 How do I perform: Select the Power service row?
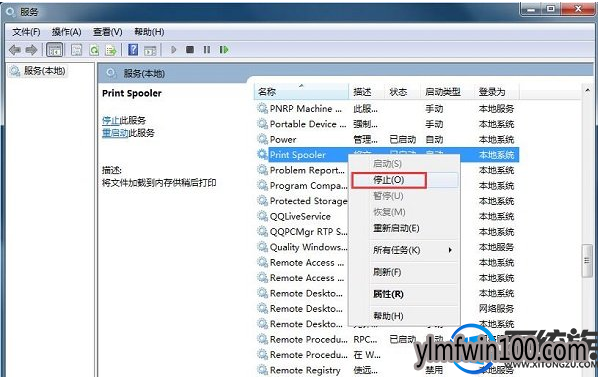coord(386,139)
